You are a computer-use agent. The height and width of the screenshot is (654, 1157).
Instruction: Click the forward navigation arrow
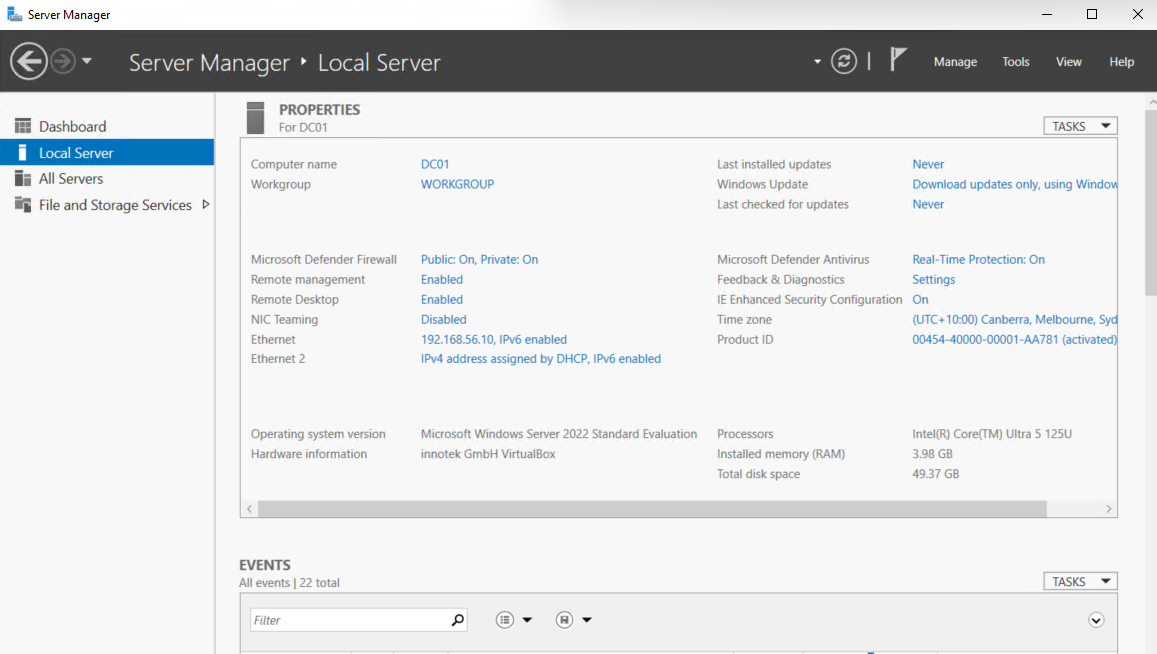pyautogui.click(x=63, y=61)
